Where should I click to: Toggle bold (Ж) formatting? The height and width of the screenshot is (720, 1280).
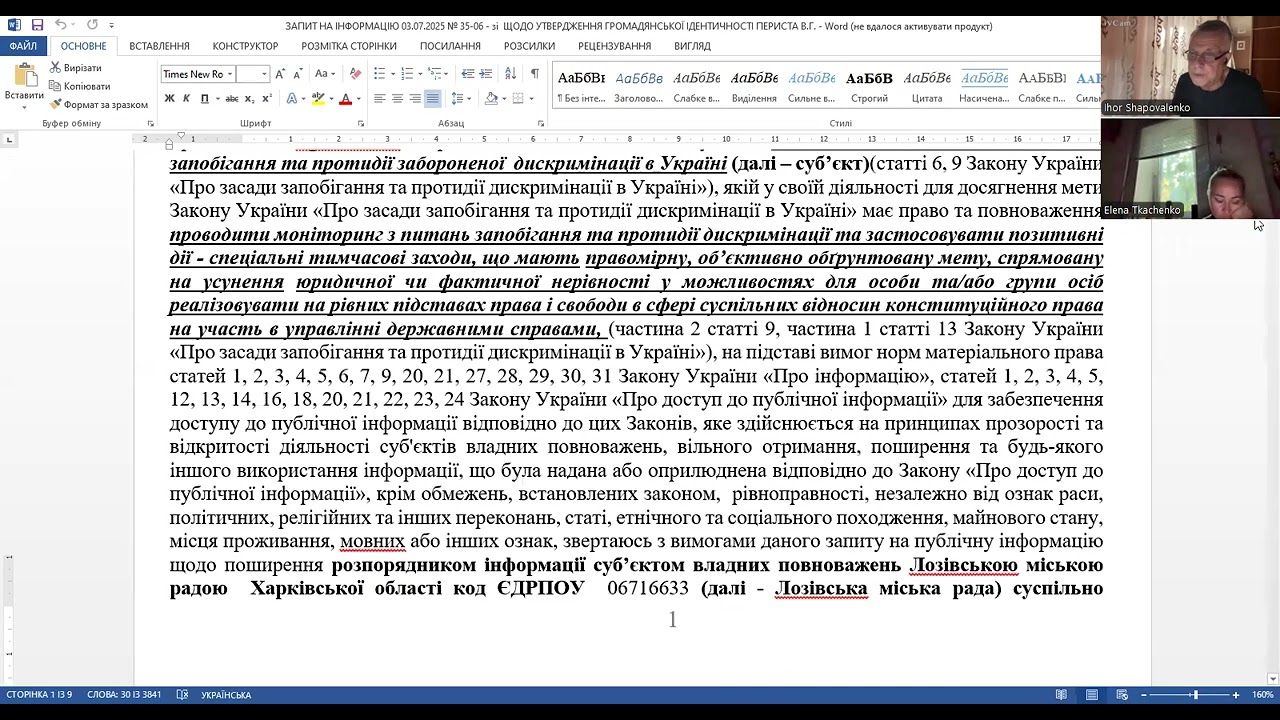coord(169,98)
